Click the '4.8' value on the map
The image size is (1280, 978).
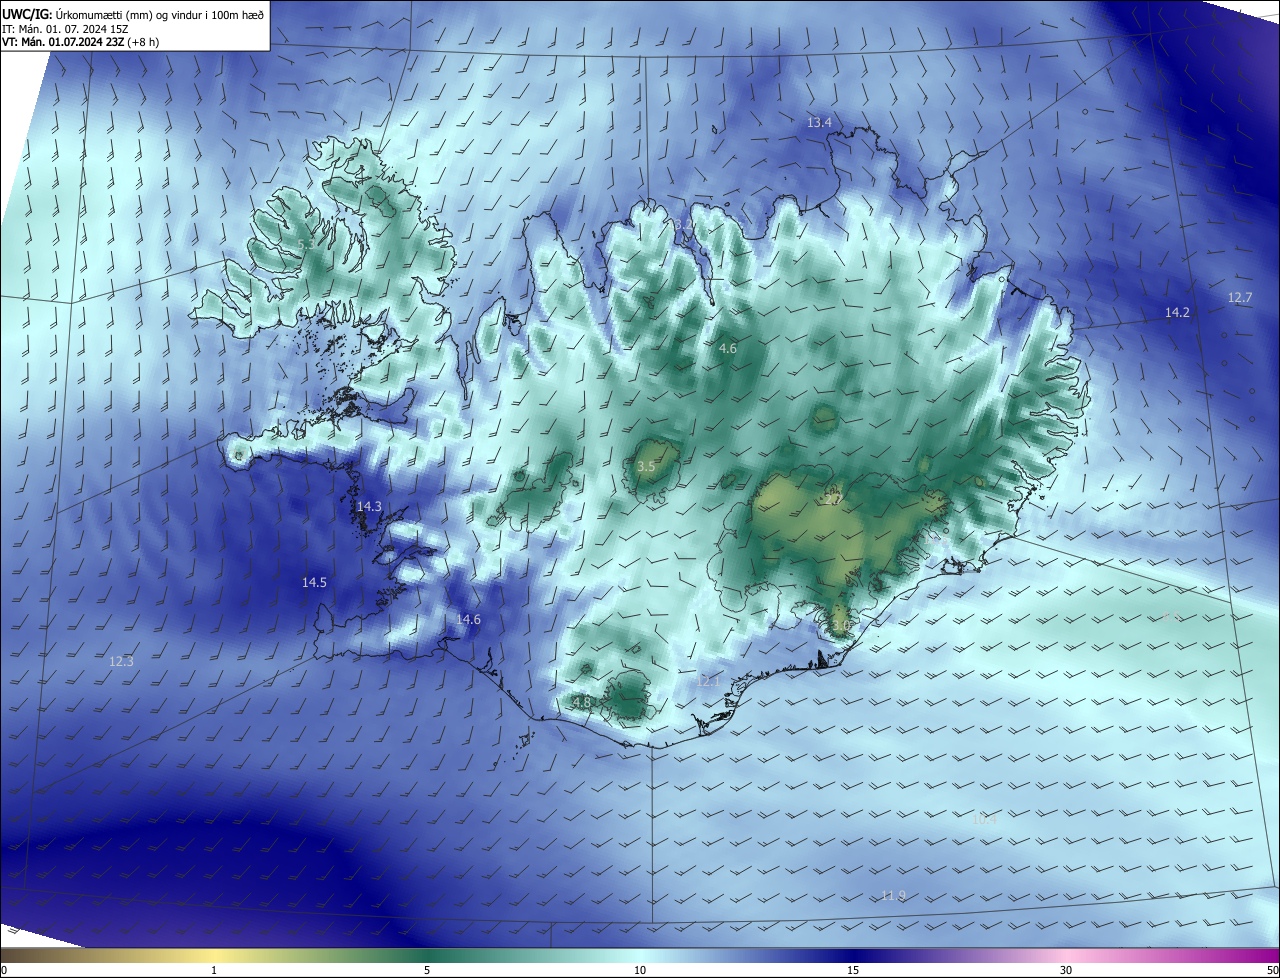pyautogui.click(x=581, y=702)
